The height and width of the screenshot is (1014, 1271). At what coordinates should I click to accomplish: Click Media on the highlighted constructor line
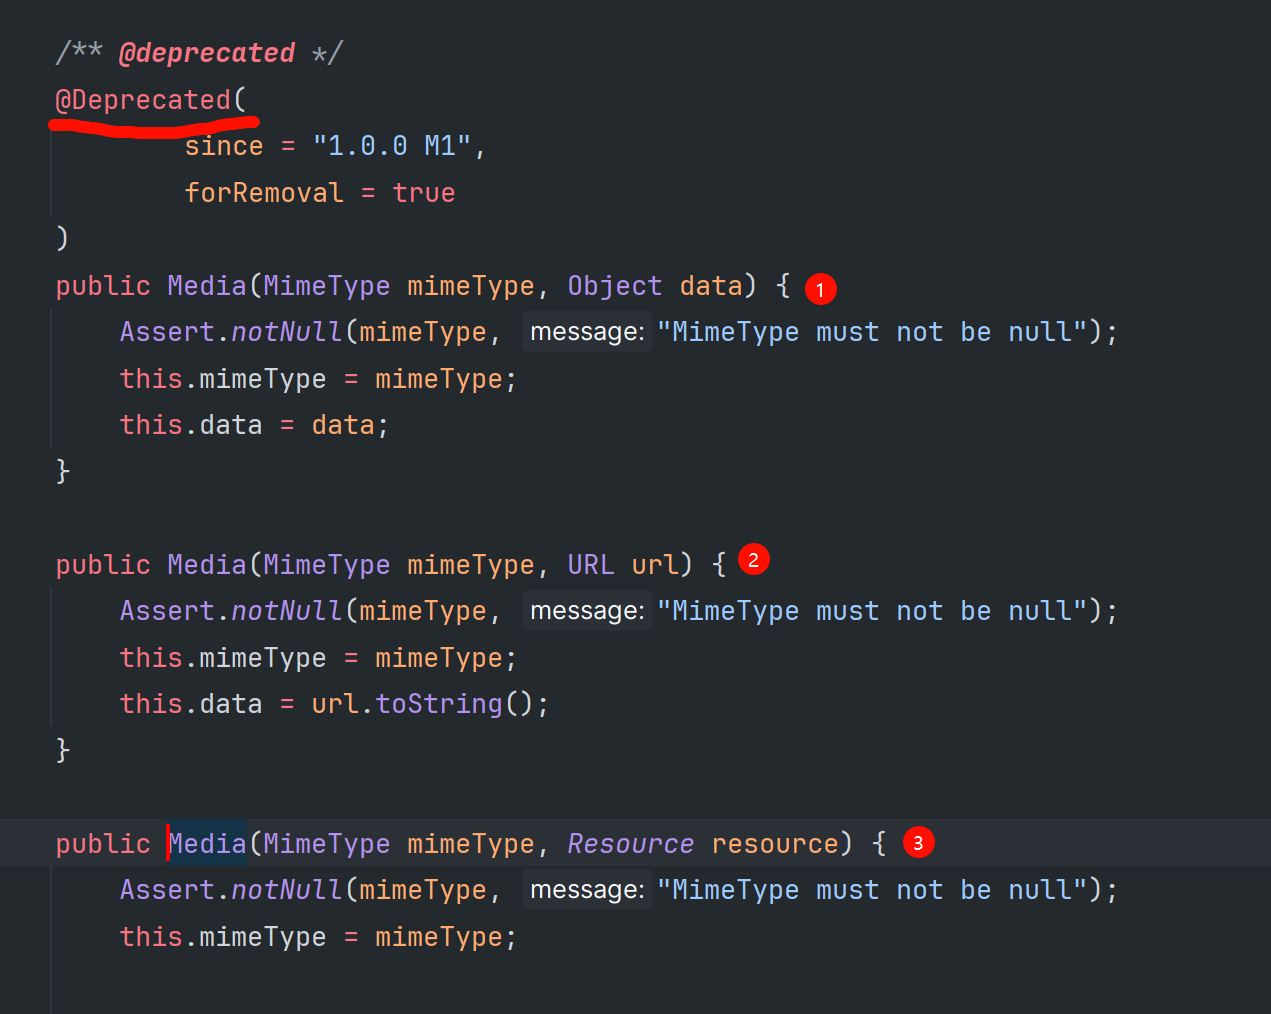pyautogui.click(x=207, y=844)
